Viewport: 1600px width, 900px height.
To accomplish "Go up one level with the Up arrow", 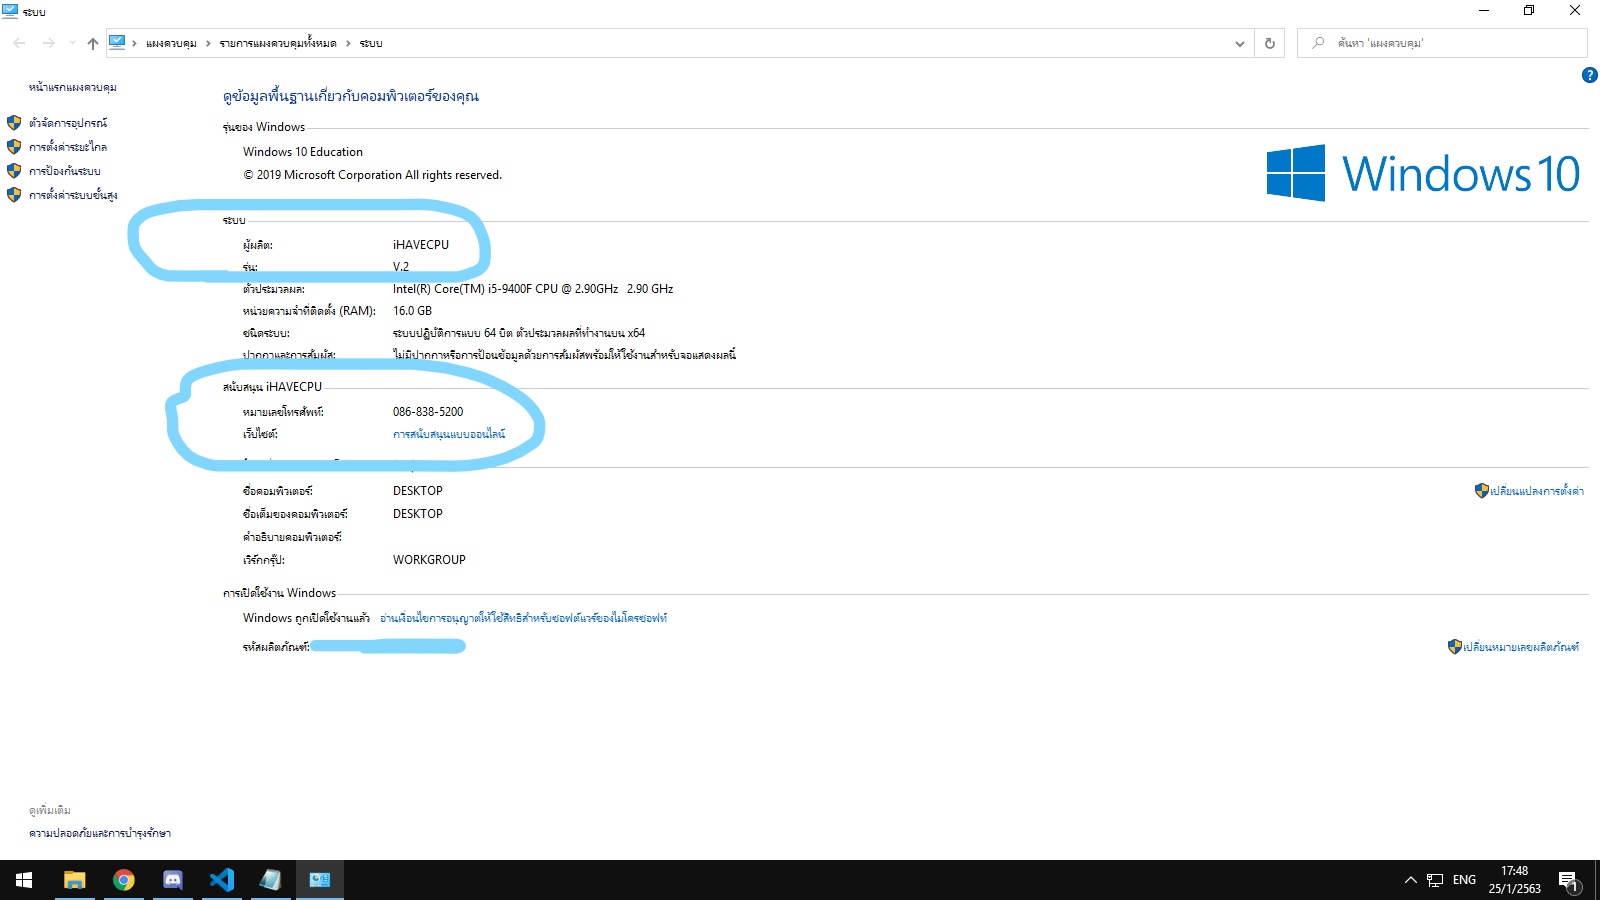I will tap(93, 43).
